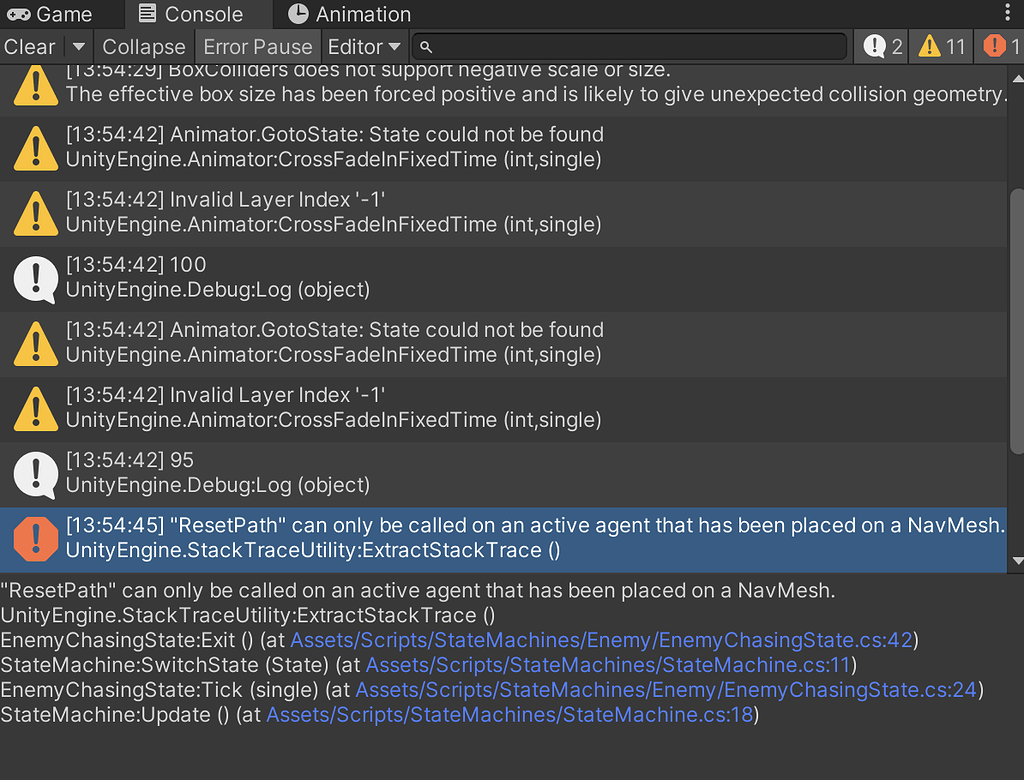Click the warning icon for BoxColliders message
The width and height of the screenshot is (1024, 780).
point(36,84)
